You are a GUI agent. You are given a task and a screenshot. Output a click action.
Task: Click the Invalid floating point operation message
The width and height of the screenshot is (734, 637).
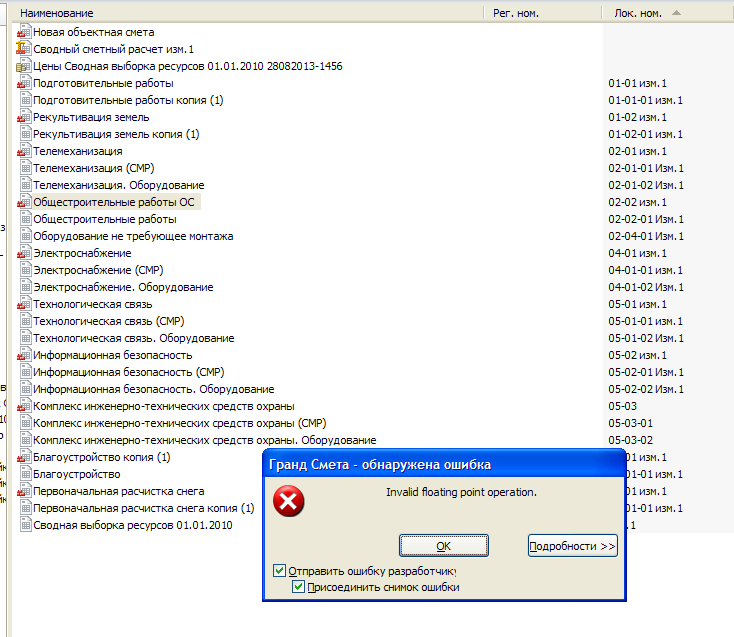tap(461, 492)
